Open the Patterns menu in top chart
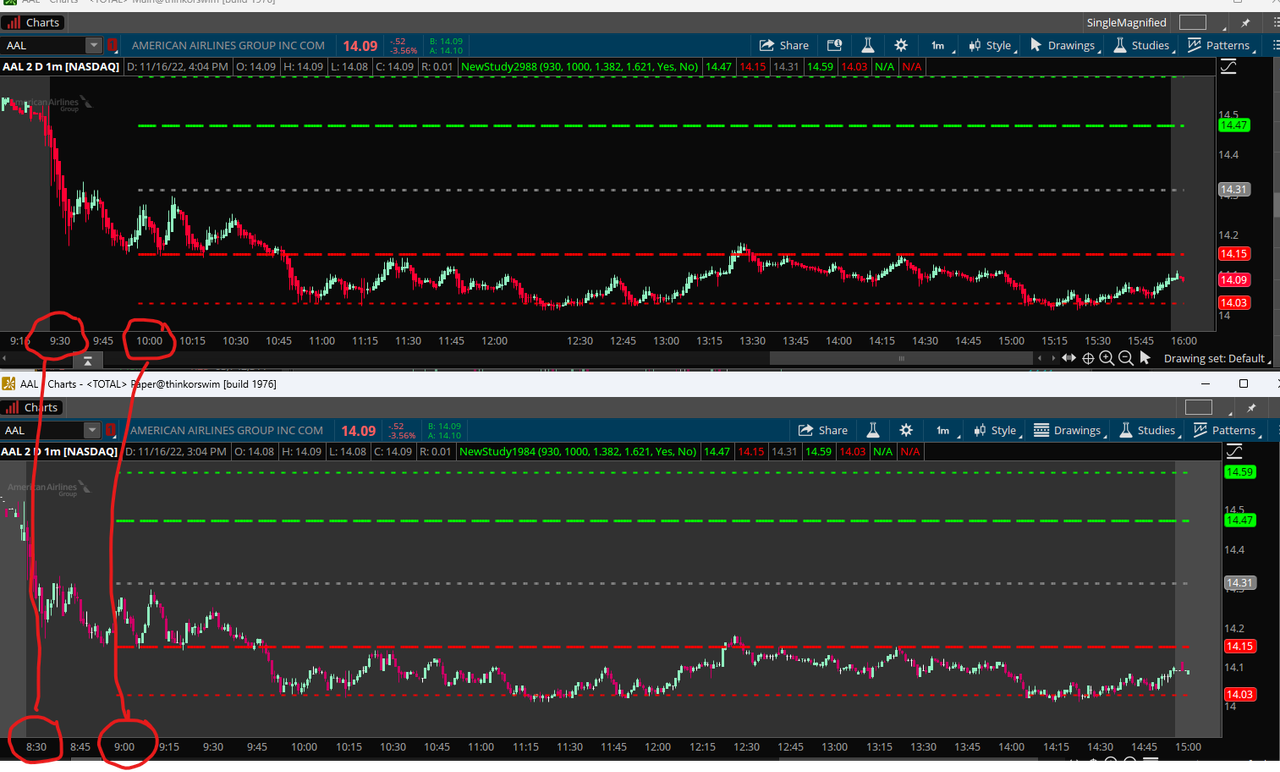 pyautogui.click(x=1219, y=45)
